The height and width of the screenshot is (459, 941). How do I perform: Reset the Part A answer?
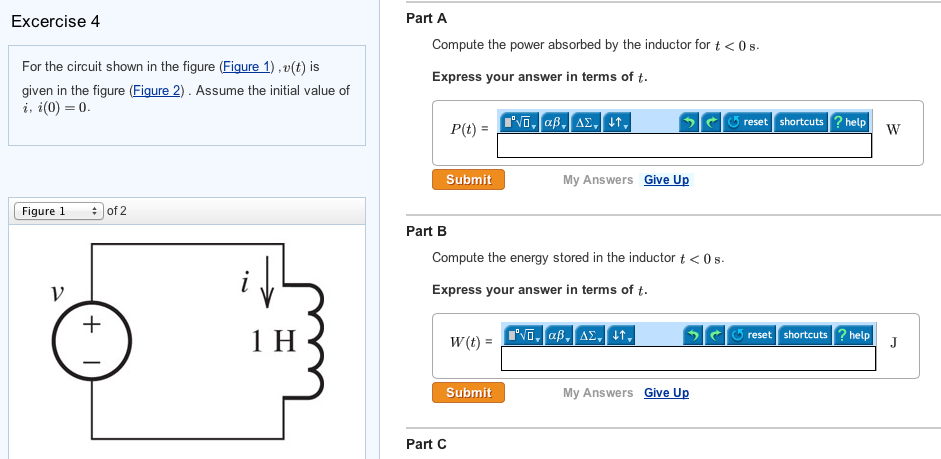[x=748, y=122]
